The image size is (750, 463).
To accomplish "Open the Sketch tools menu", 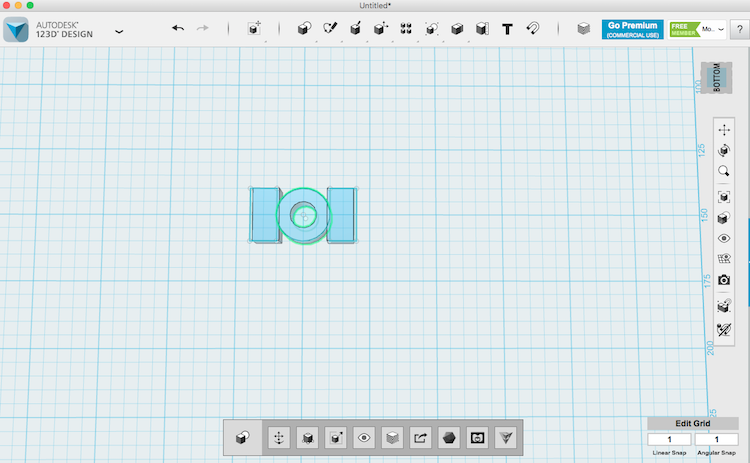I will pos(330,28).
